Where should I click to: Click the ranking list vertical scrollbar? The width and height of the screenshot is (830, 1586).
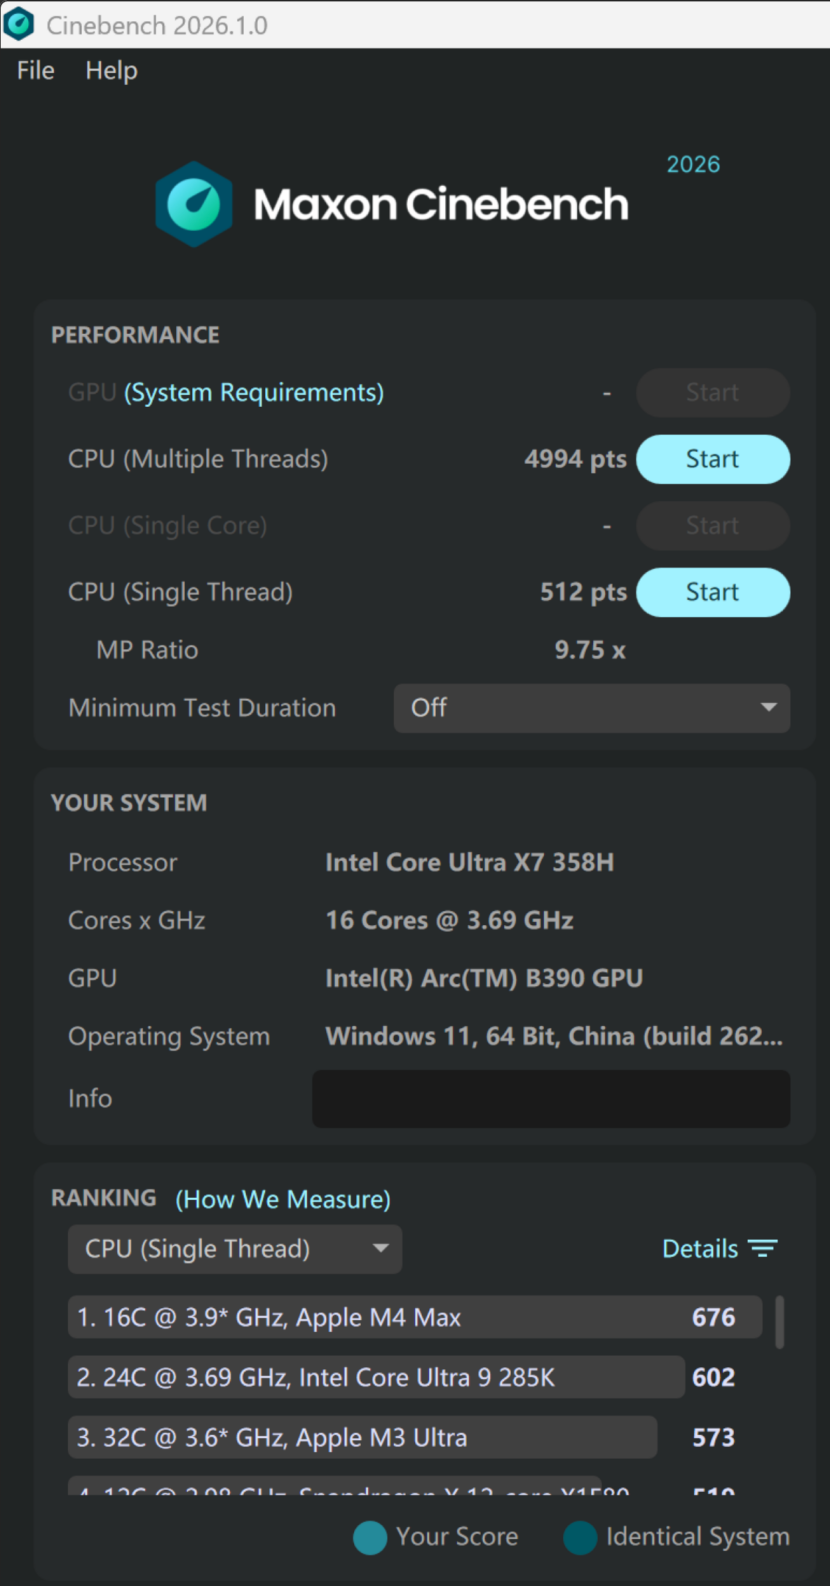click(x=780, y=1322)
